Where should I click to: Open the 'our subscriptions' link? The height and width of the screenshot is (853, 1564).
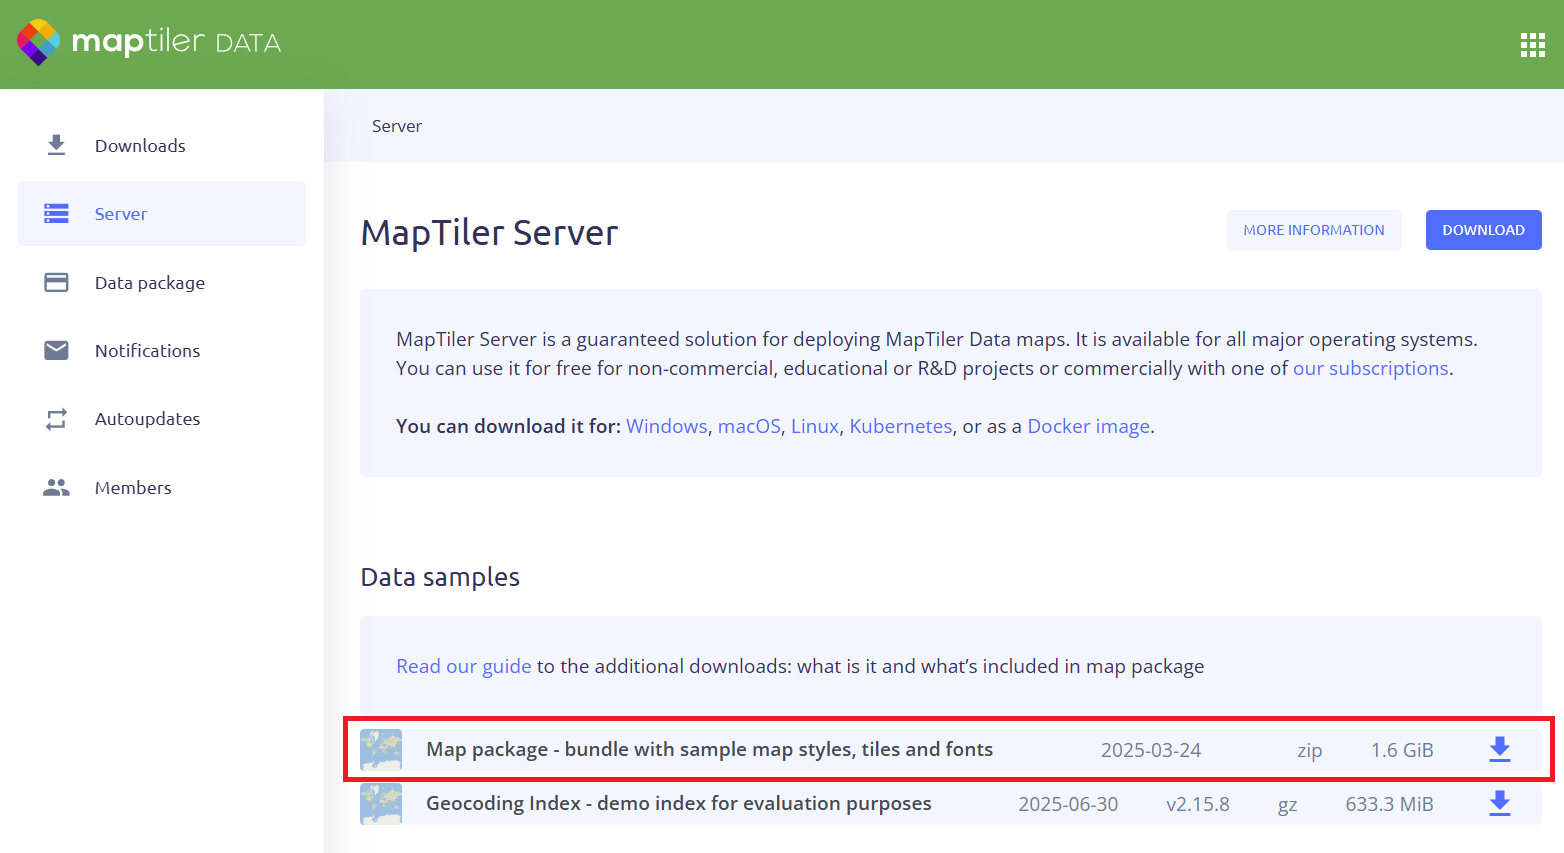coord(1370,368)
